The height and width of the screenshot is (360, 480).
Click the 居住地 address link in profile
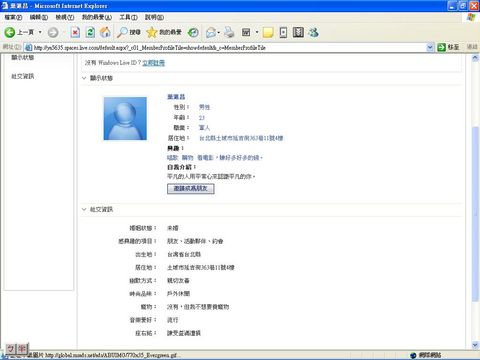click(x=241, y=138)
